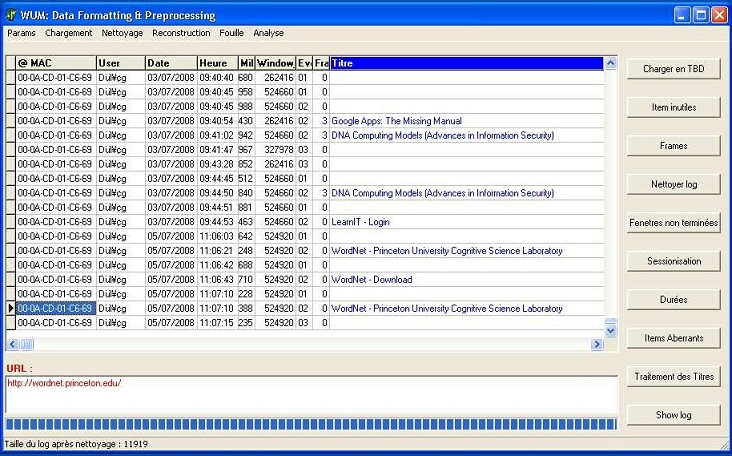Image resolution: width=732 pixels, height=456 pixels.
Task: Click the Show log button
Action: point(673,415)
